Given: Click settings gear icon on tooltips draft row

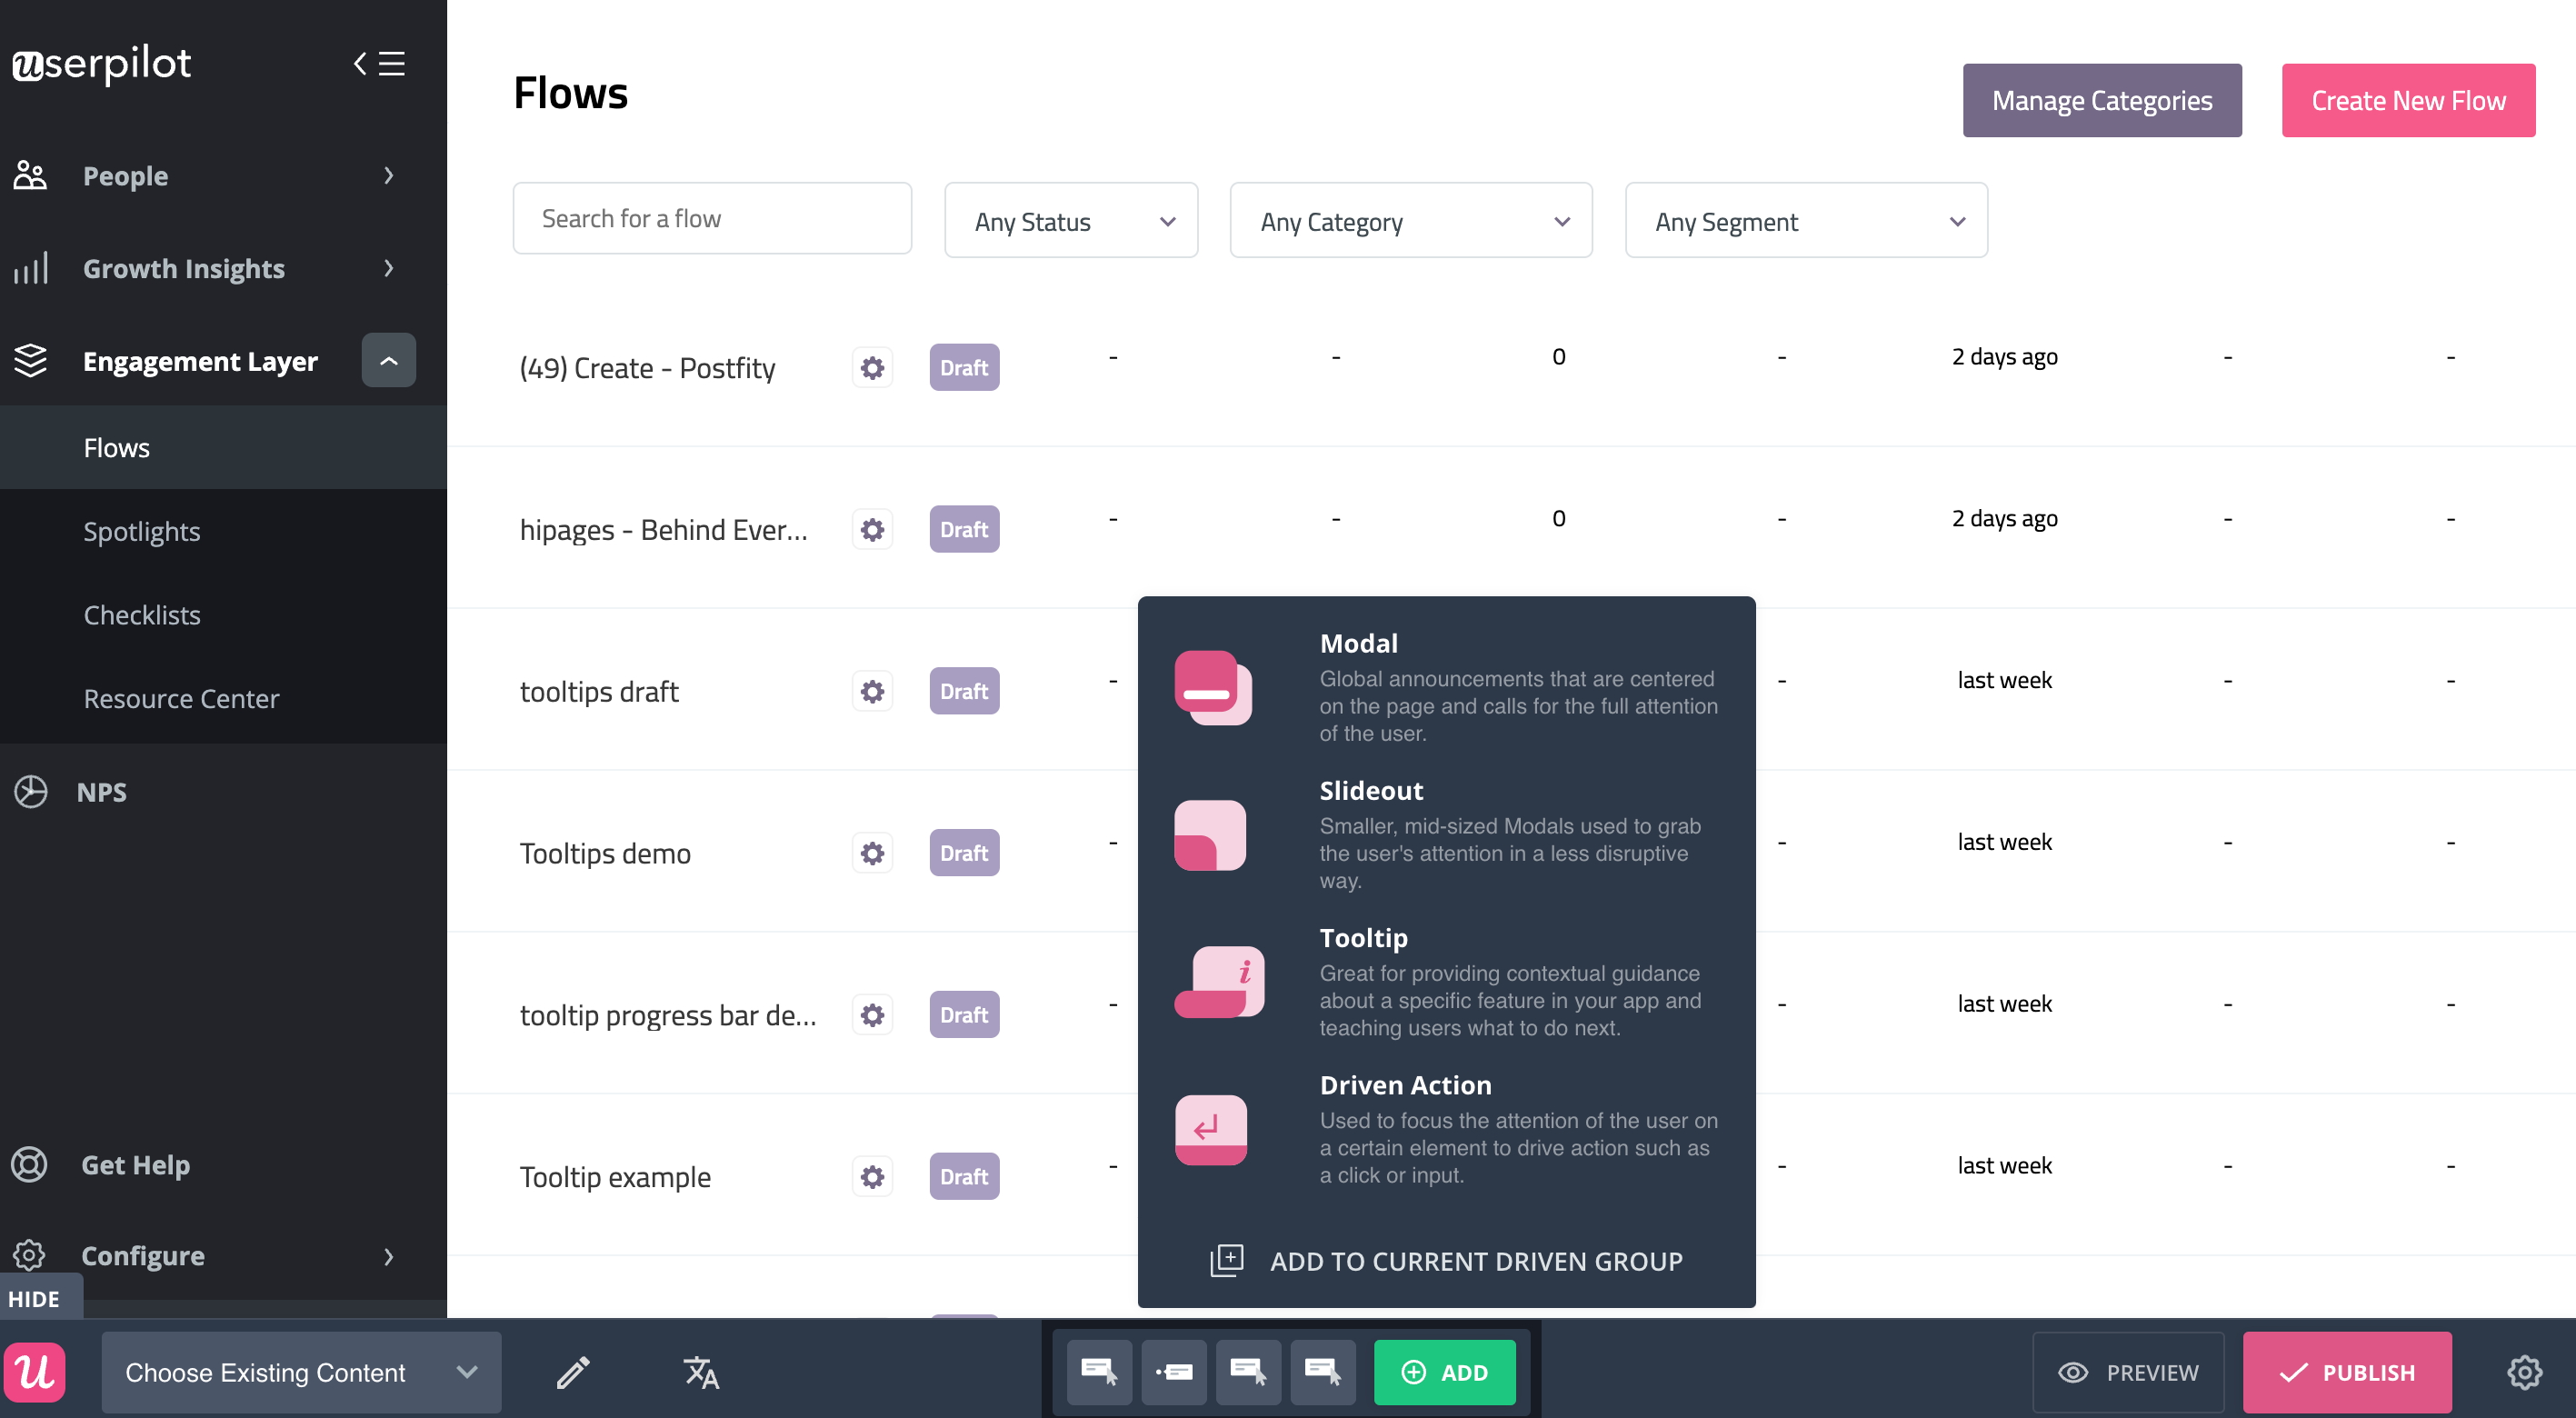Looking at the screenshot, I should (x=869, y=690).
